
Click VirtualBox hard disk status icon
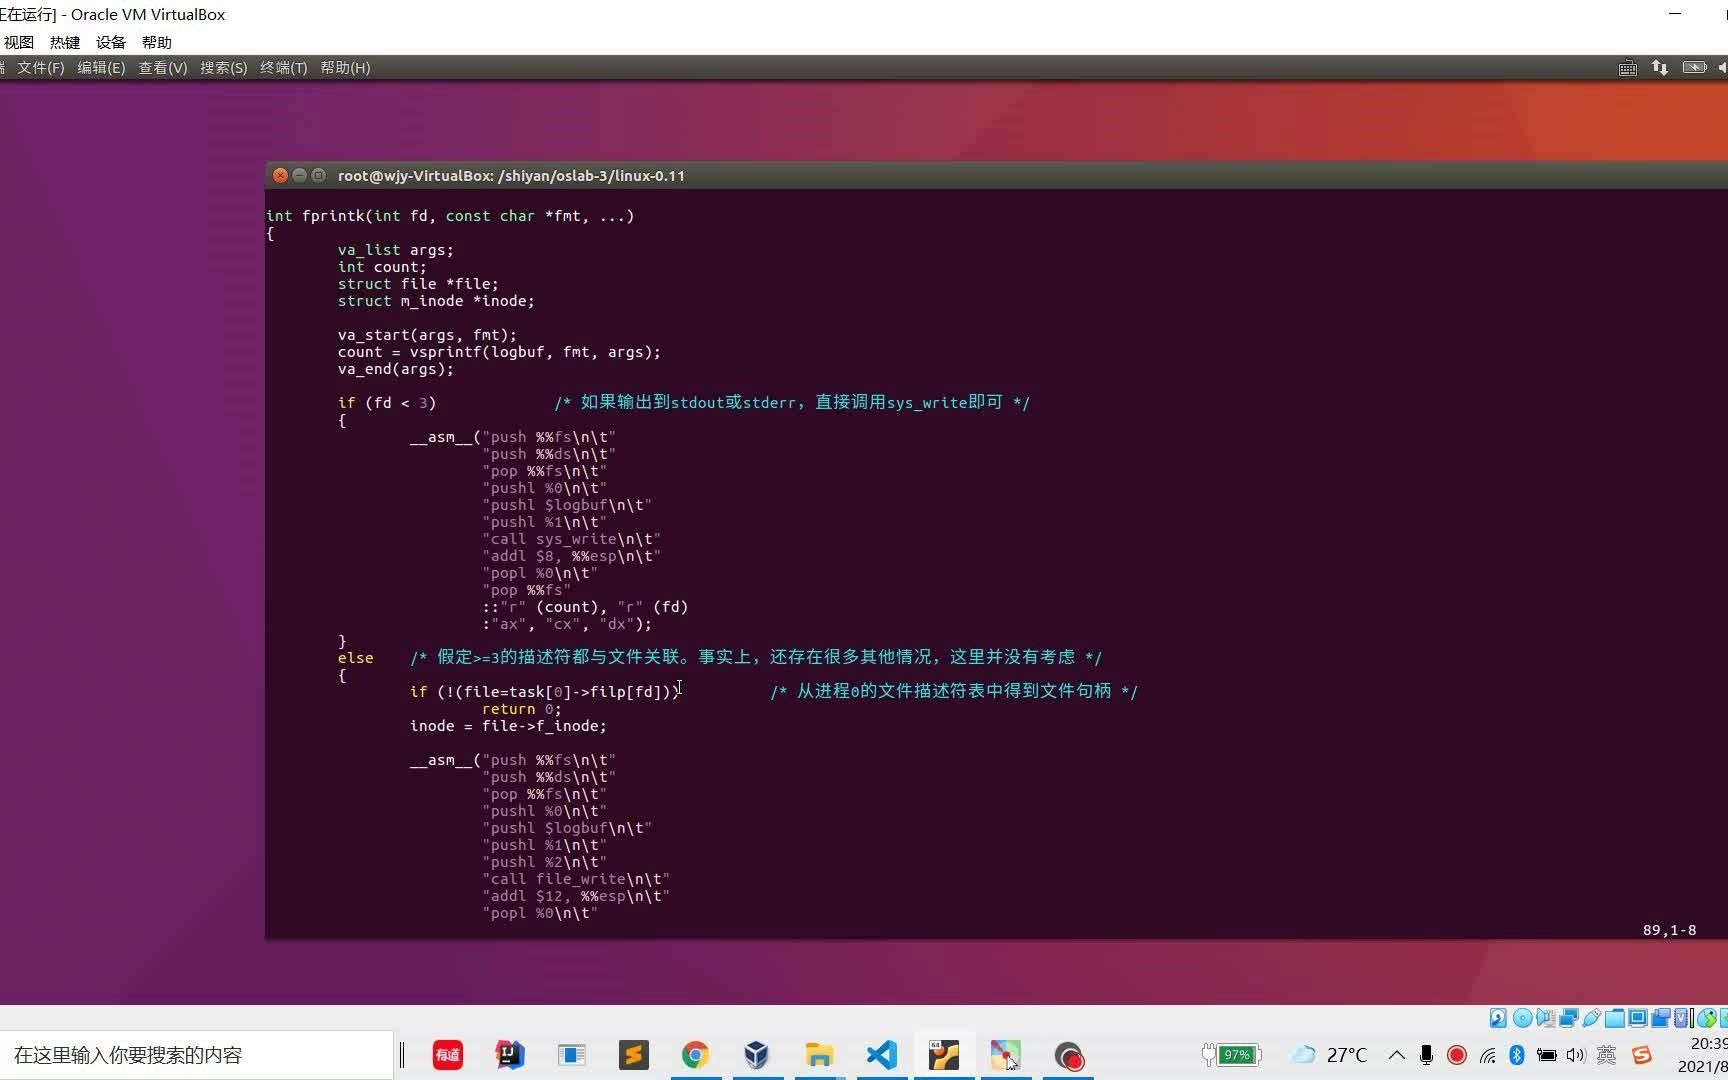1498,1018
